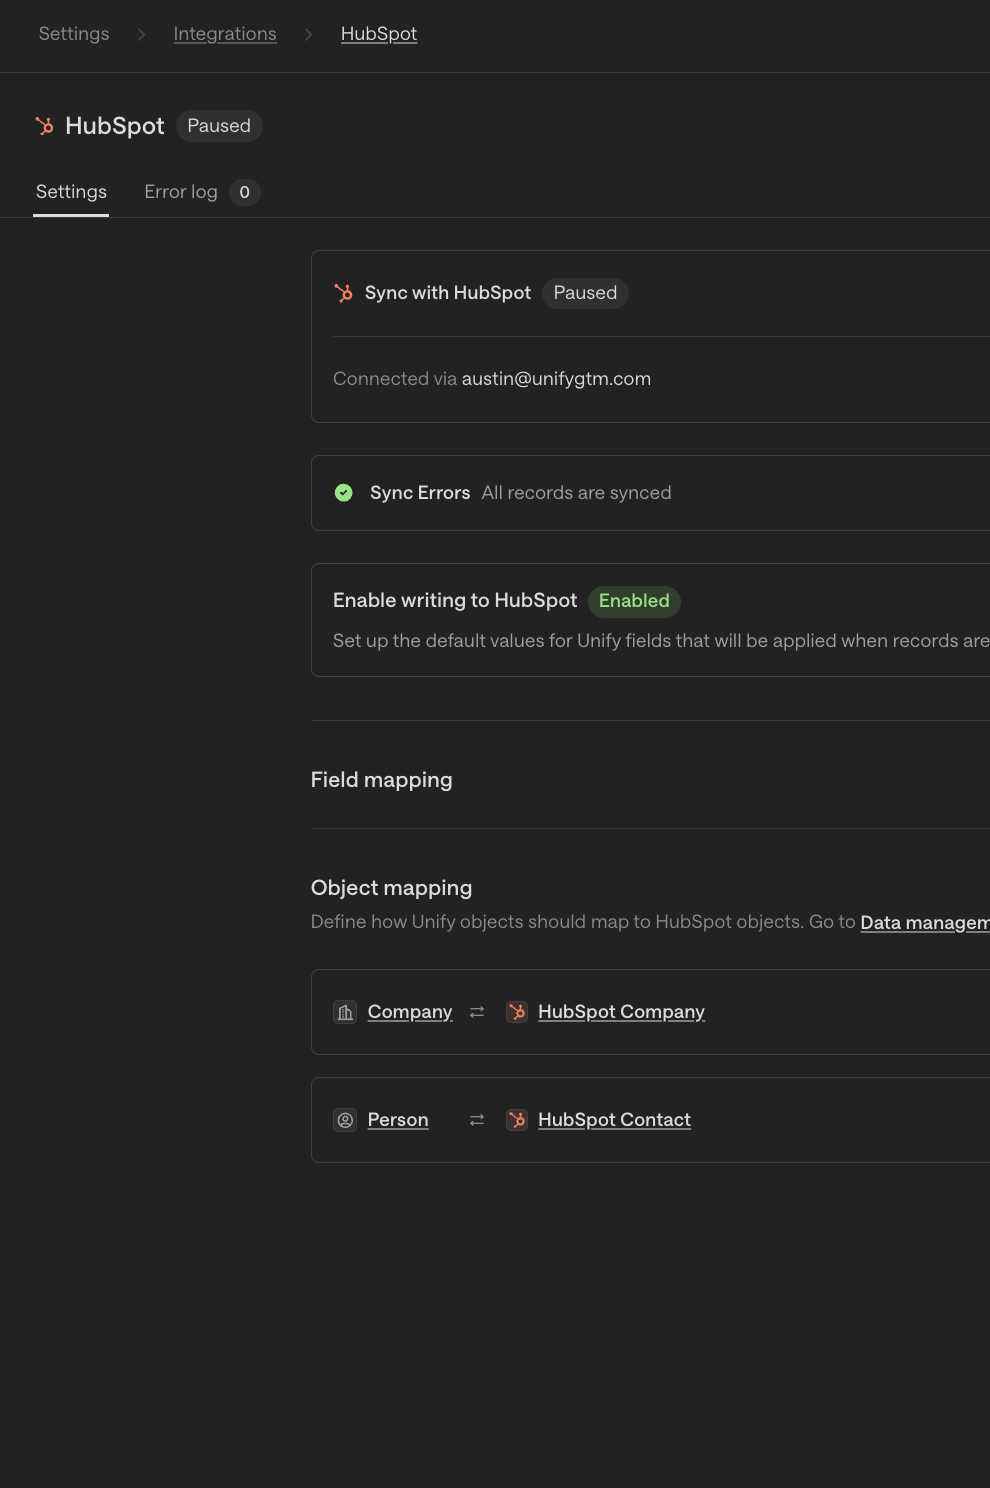Click the HubSpot logo beside the page title
This screenshot has width=990, height=1488.
click(45, 126)
